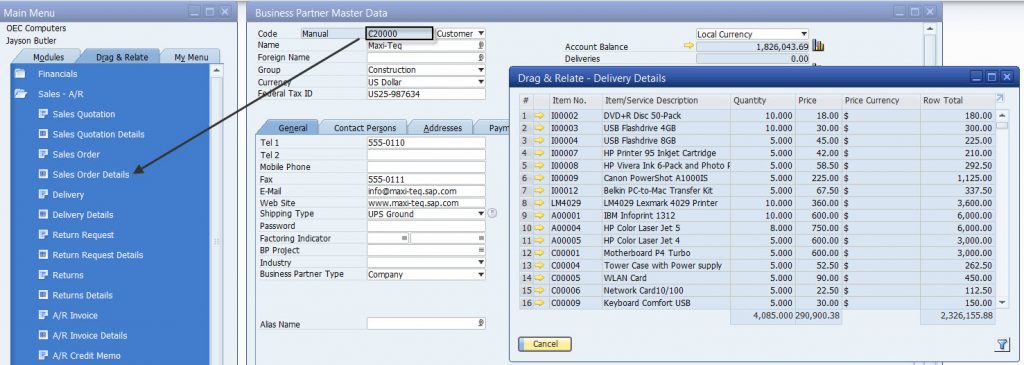This screenshot has height=365, width=1024.
Task: Click the translate icon in Foreign Name field
Action: click(481, 57)
